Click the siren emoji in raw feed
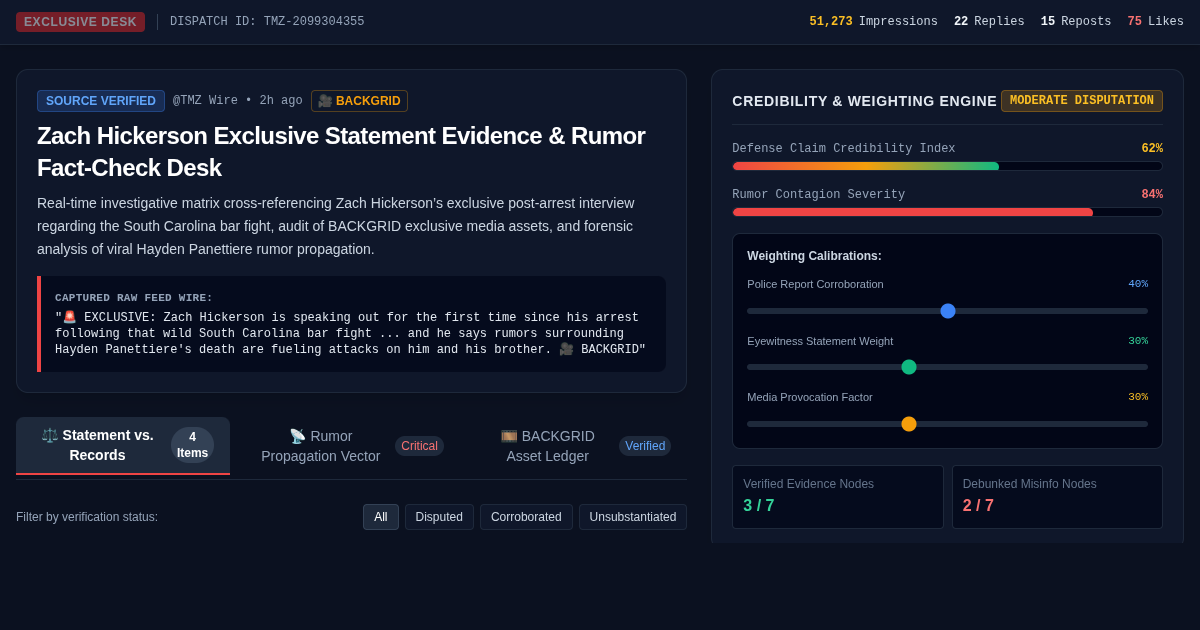 pos(69,317)
